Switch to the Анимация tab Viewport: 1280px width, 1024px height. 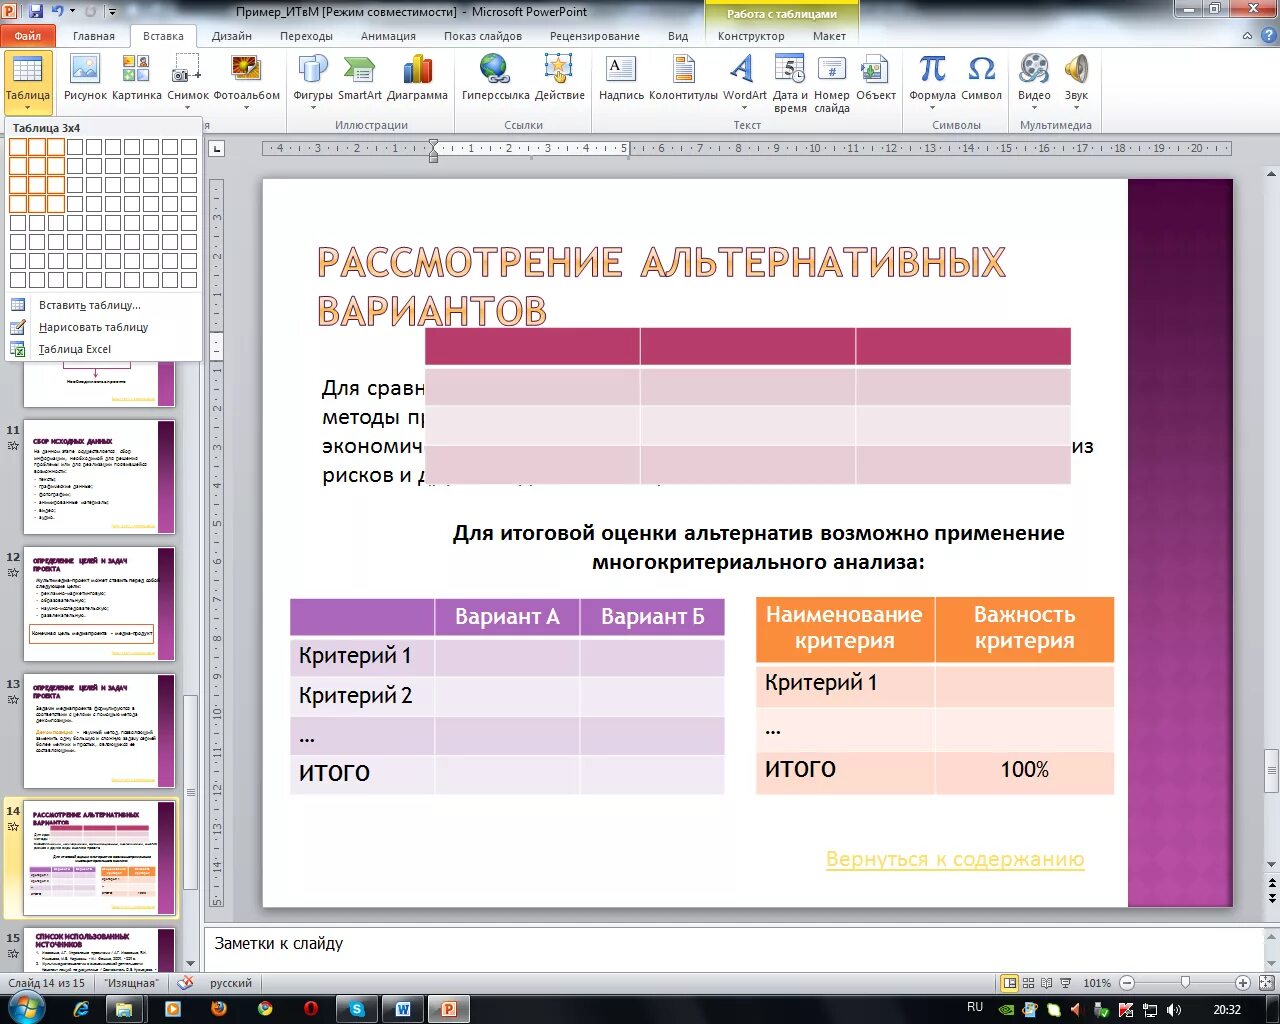pos(388,36)
